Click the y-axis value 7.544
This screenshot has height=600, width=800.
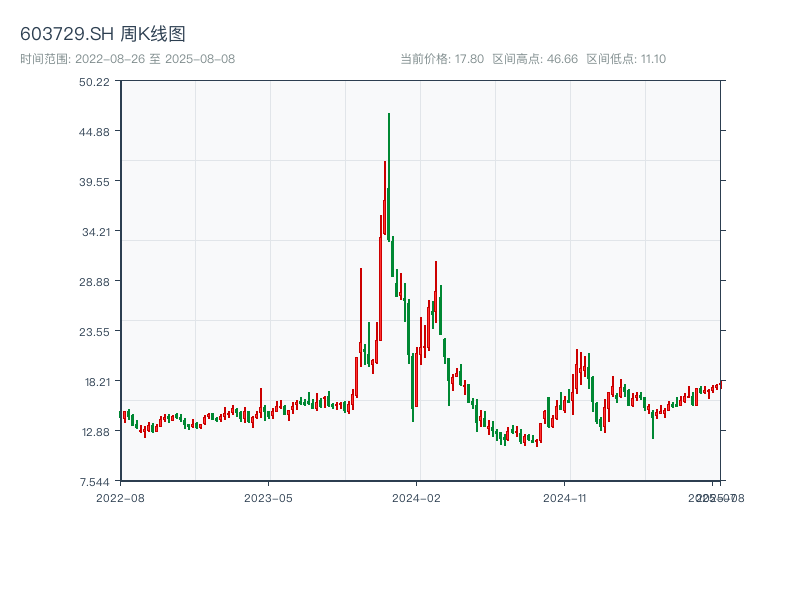[94, 482]
